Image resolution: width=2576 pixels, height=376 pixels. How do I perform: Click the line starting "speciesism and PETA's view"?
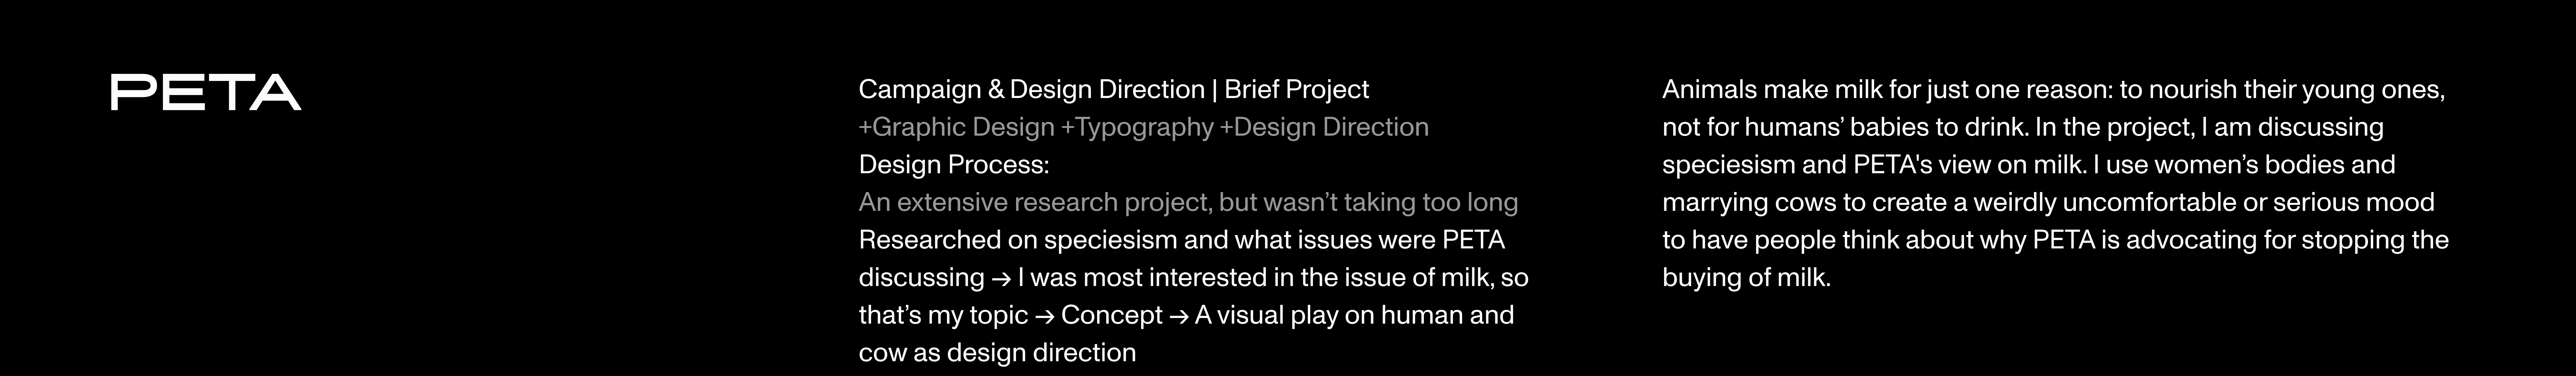(2028, 165)
